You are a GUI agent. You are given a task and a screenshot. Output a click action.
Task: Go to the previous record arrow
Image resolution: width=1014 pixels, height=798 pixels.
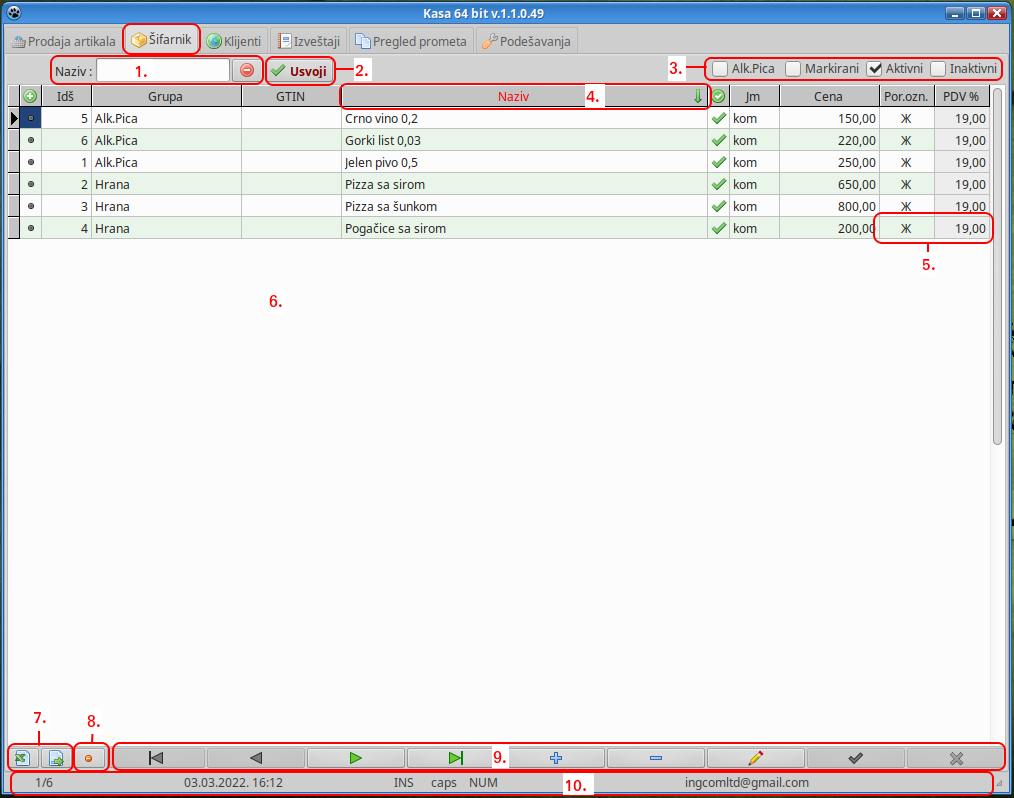click(256, 758)
